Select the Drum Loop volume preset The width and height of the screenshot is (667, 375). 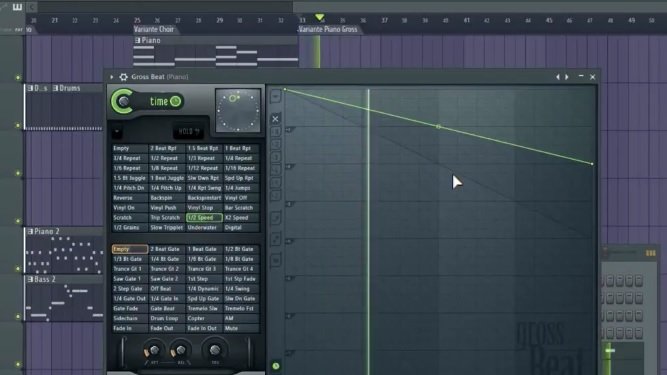pos(167,318)
